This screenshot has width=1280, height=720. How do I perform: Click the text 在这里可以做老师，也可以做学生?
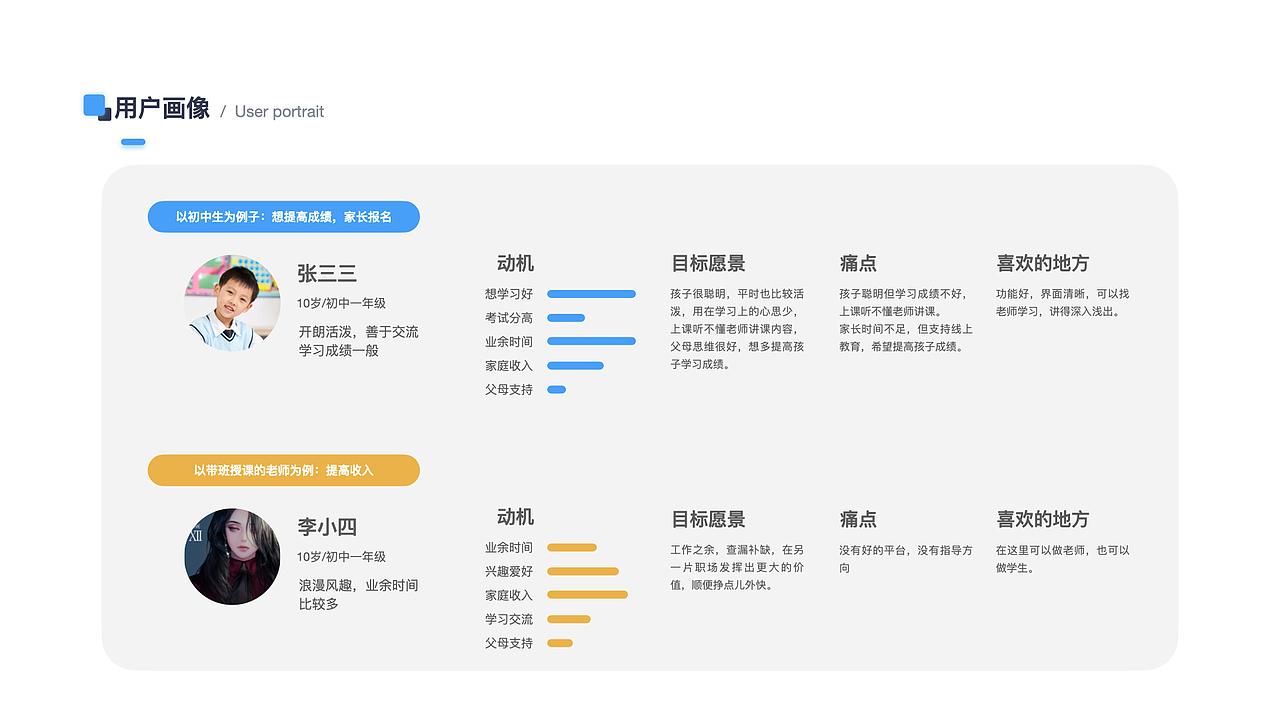(x=1063, y=559)
